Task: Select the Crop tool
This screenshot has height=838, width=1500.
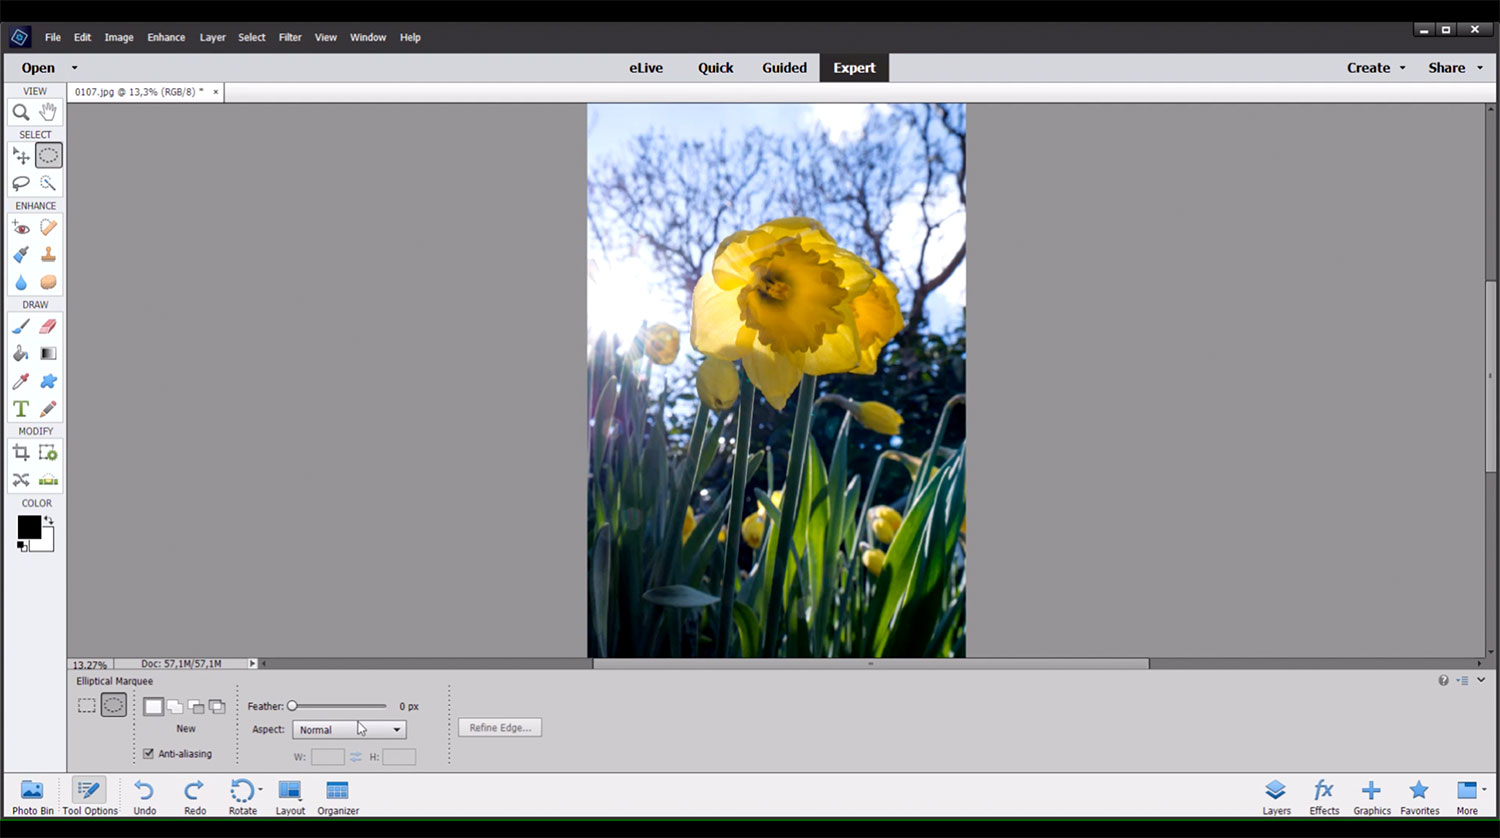Action: 20,453
